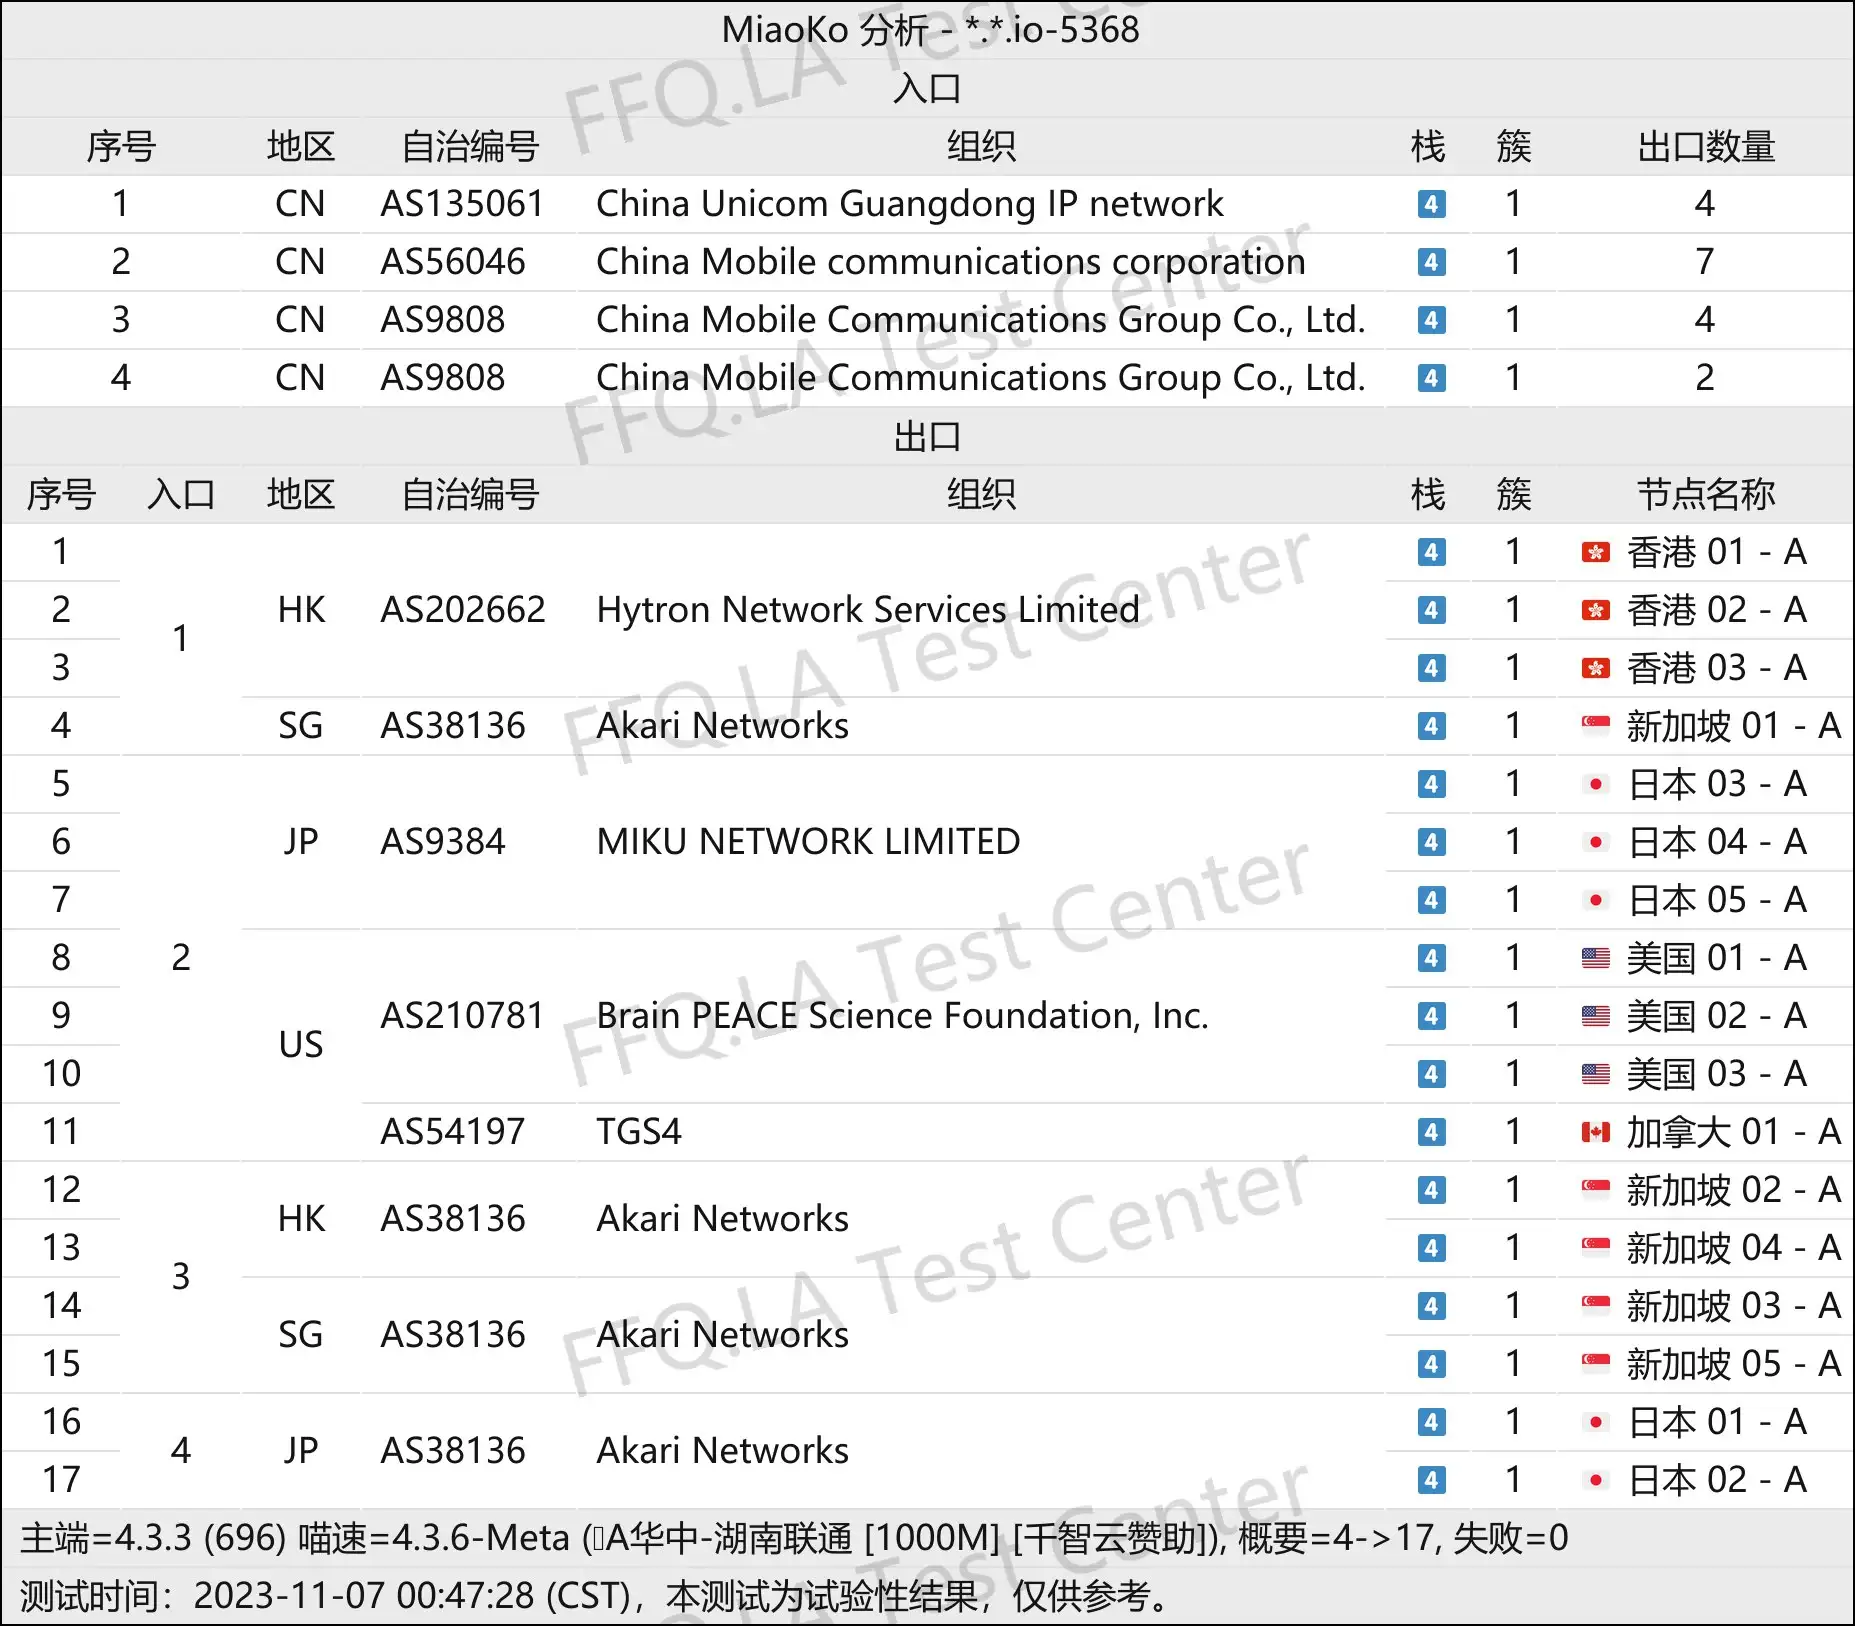1855x1626 pixels.
Task: Select the Hytron Network Services Limited organization
Action: pyautogui.click(x=867, y=610)
